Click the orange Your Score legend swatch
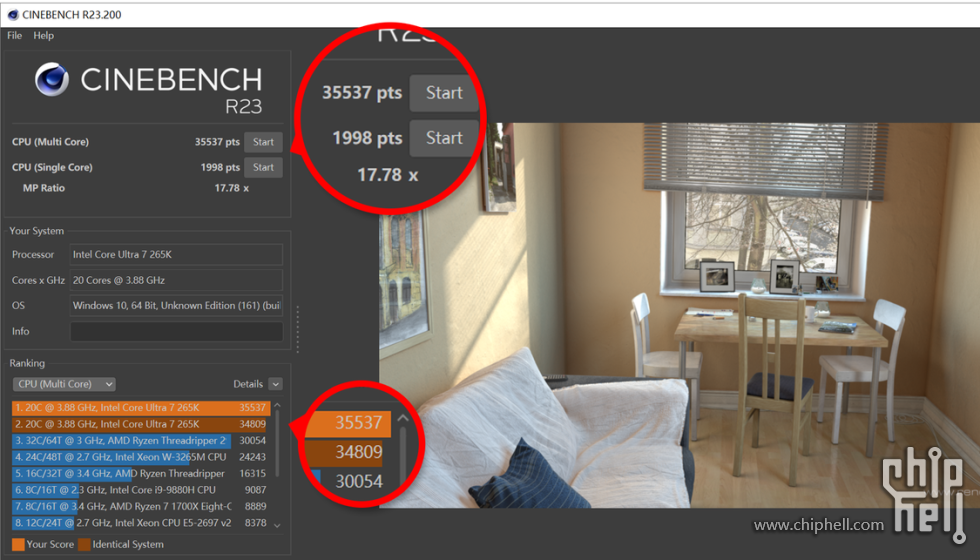The height and width of the screenshot is (560, 980). click(18, 544)
